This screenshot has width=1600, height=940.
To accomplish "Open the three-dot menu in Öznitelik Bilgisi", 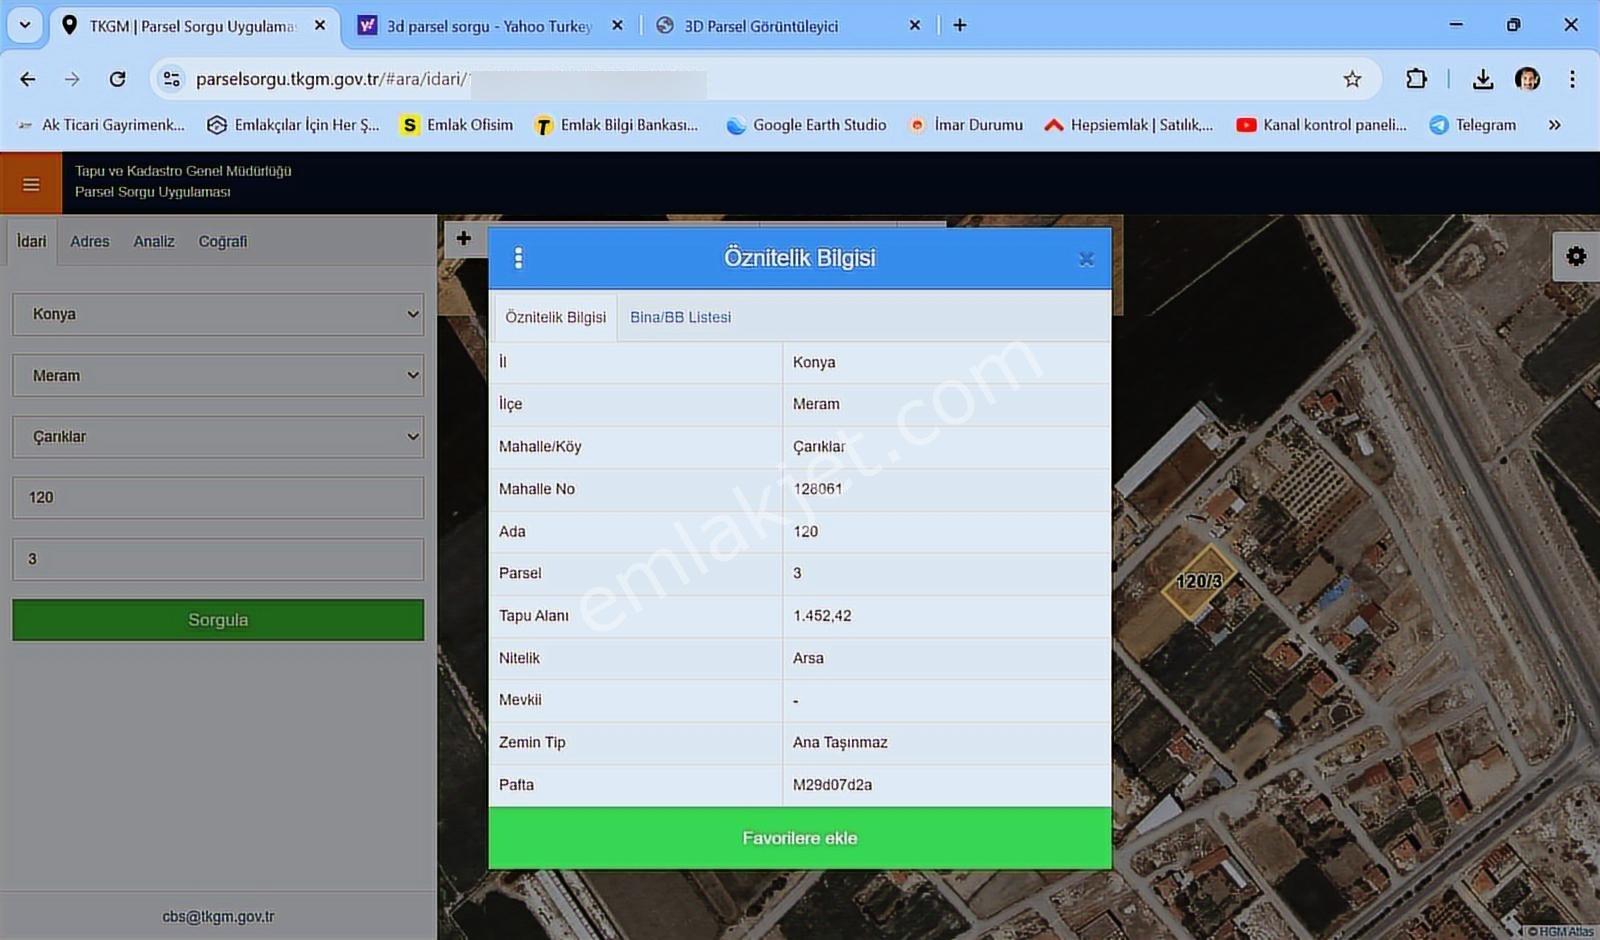I will point(518,258).
